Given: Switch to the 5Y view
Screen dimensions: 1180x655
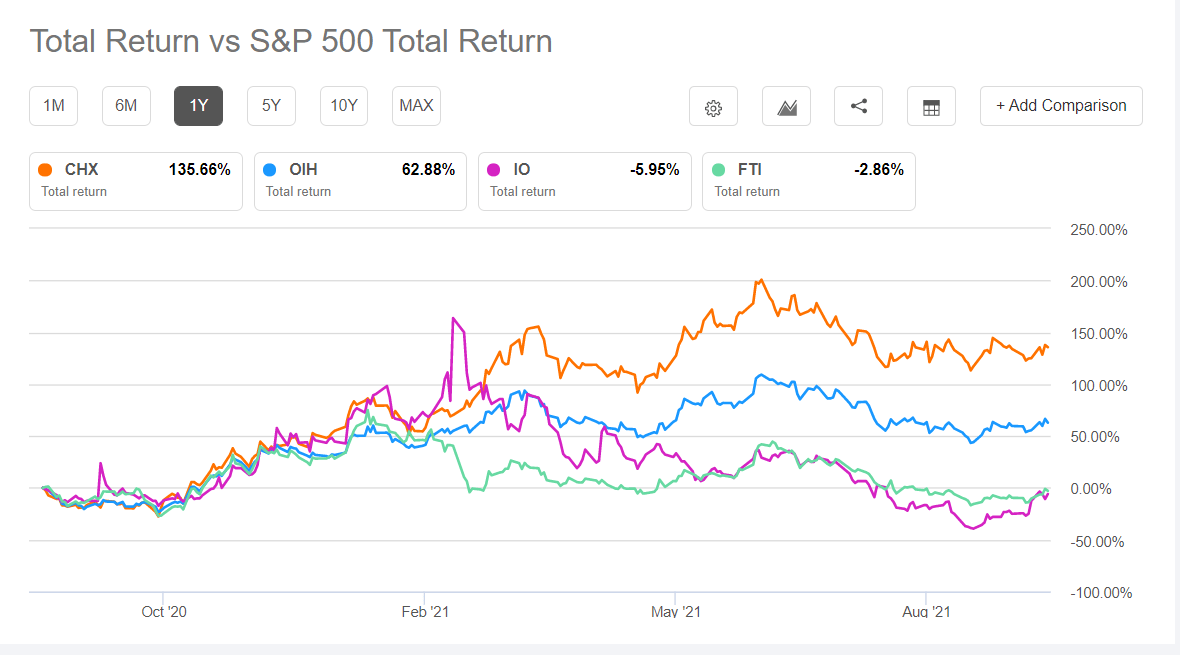Looking at the screenshot, I should 271,105.
